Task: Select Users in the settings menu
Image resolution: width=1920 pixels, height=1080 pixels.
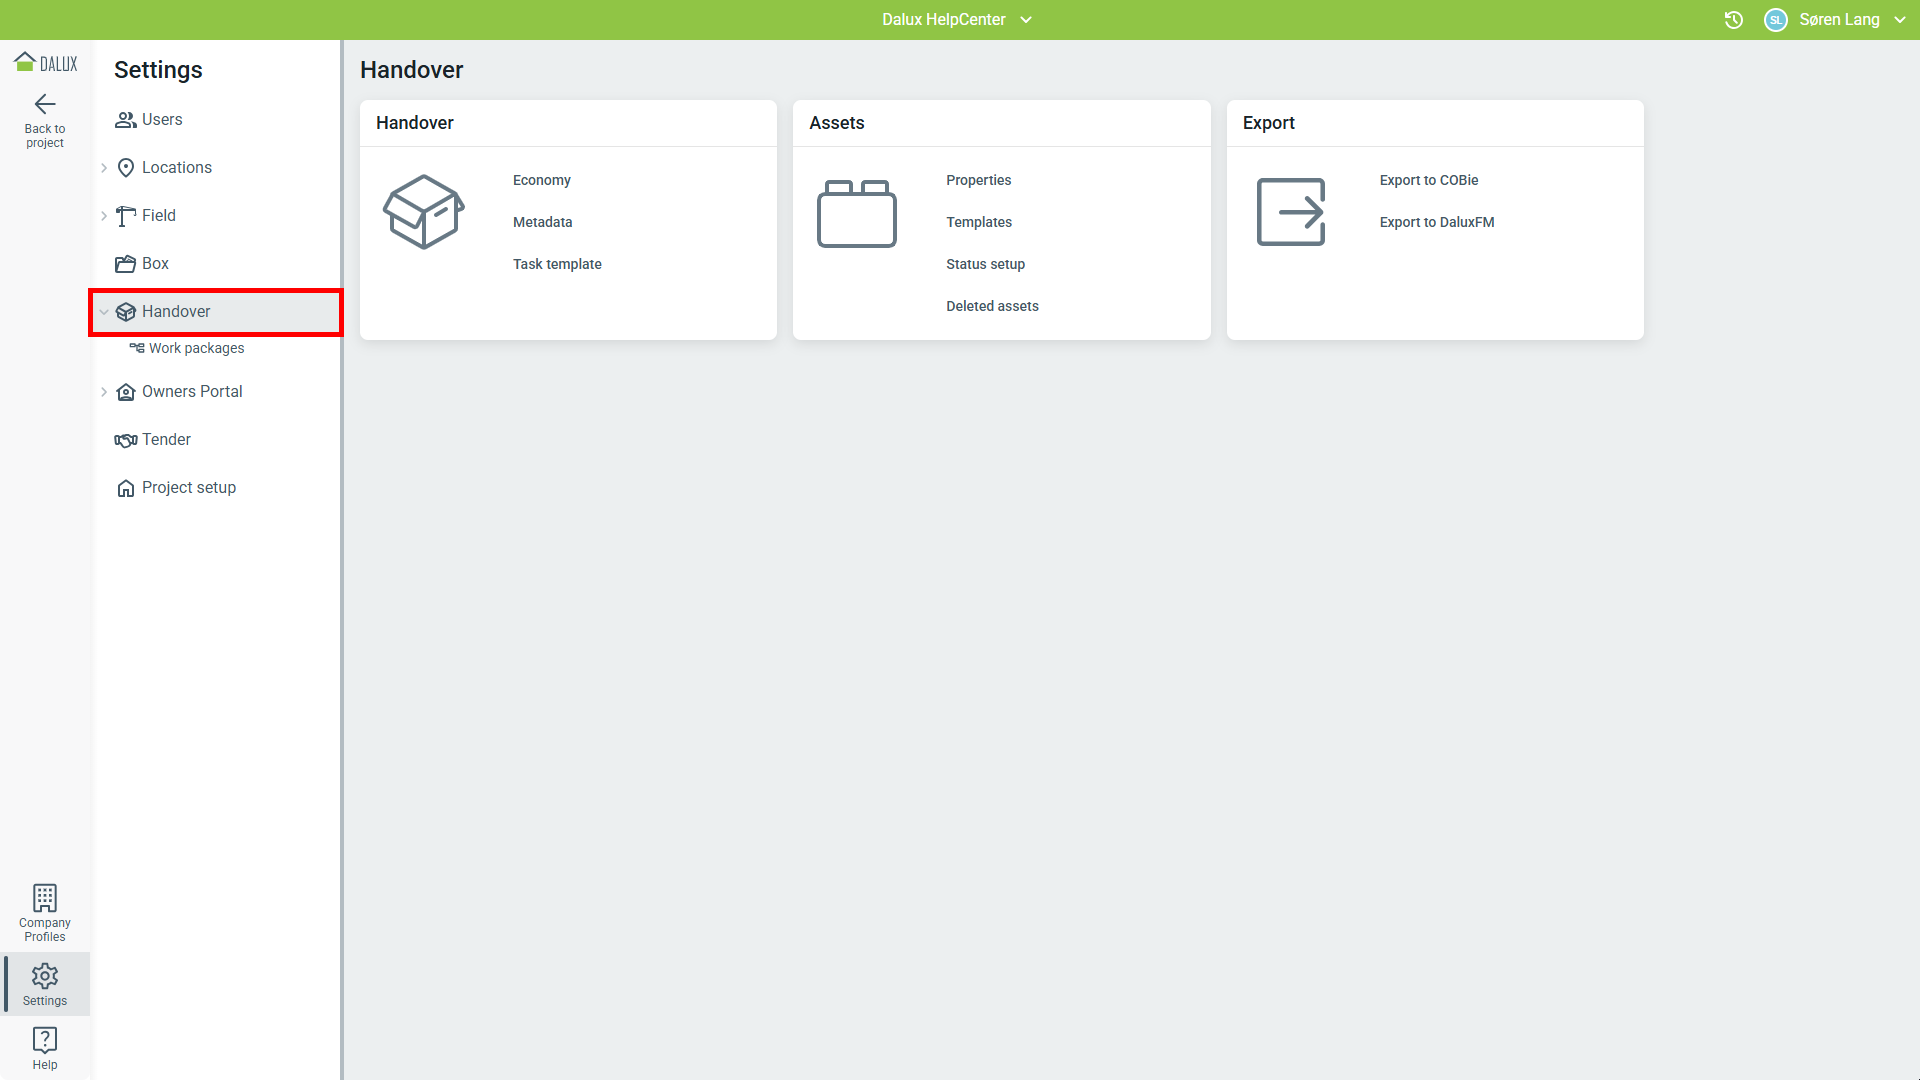Action: click(162, 120)
